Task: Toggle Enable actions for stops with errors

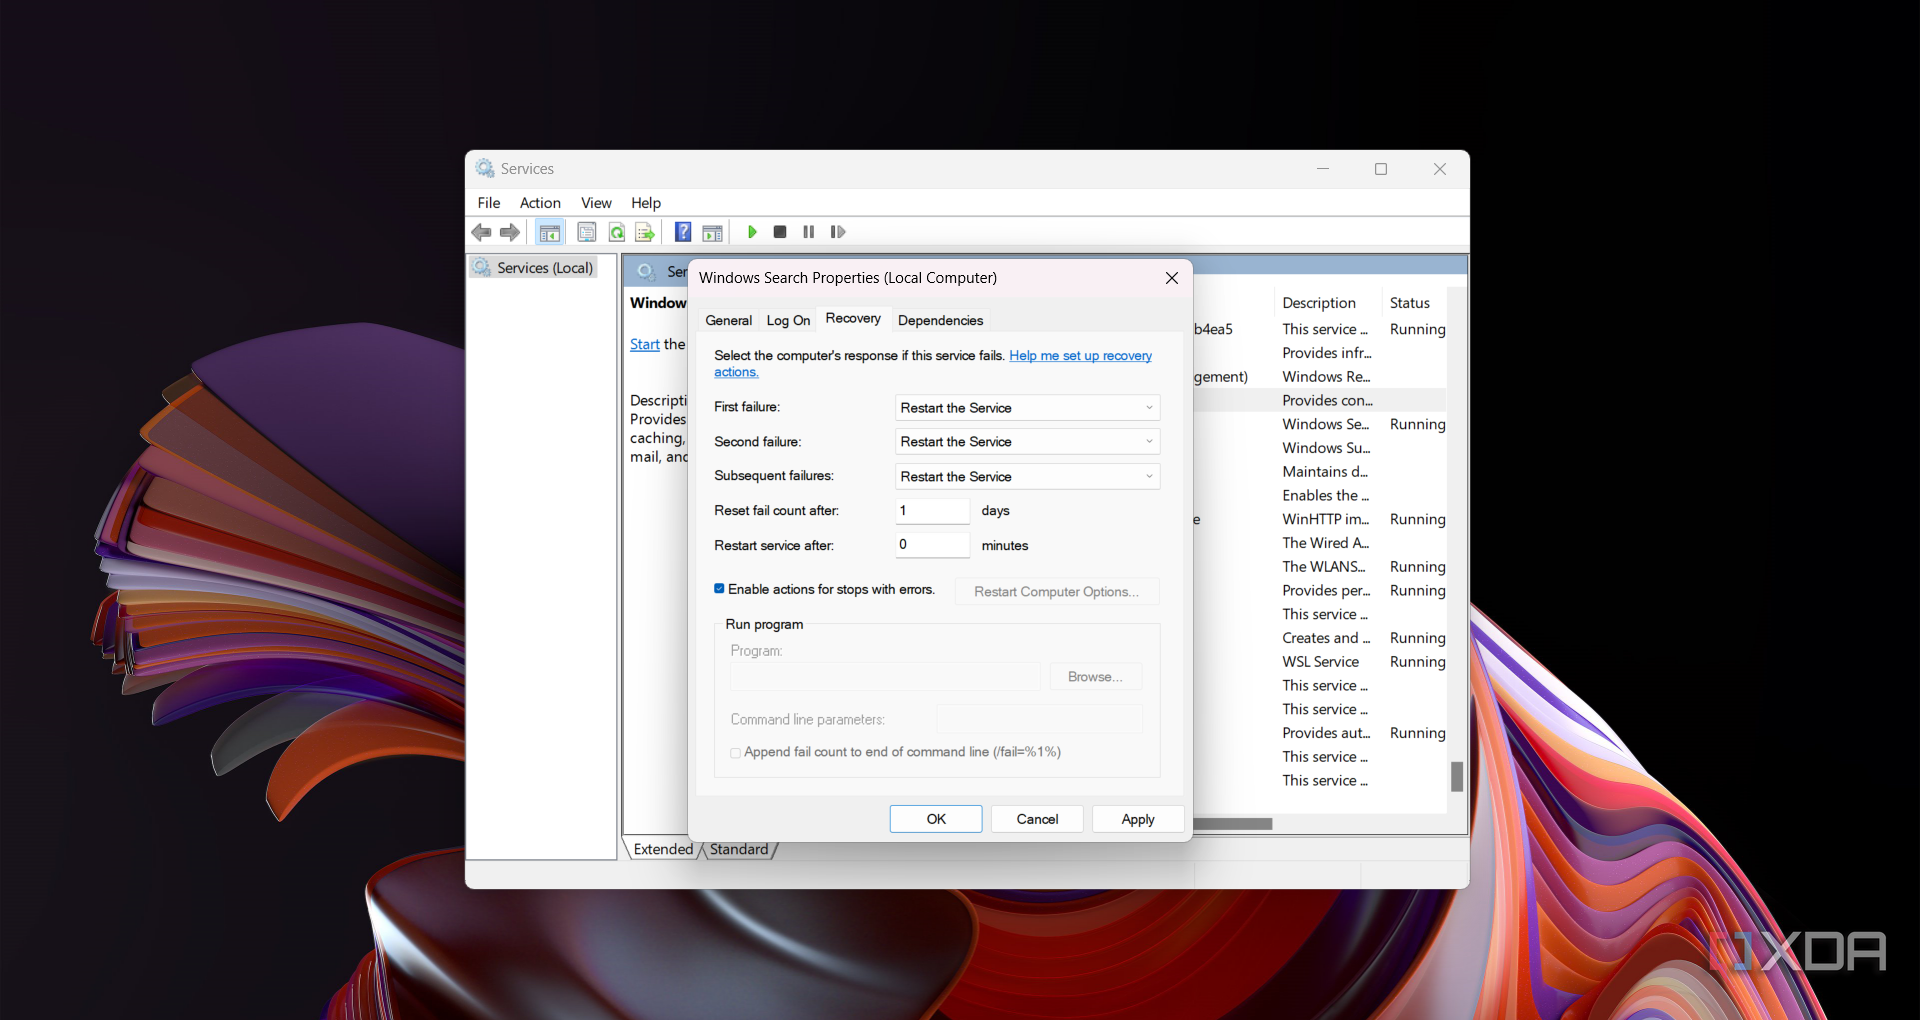Action: click(x=719, y=589)
